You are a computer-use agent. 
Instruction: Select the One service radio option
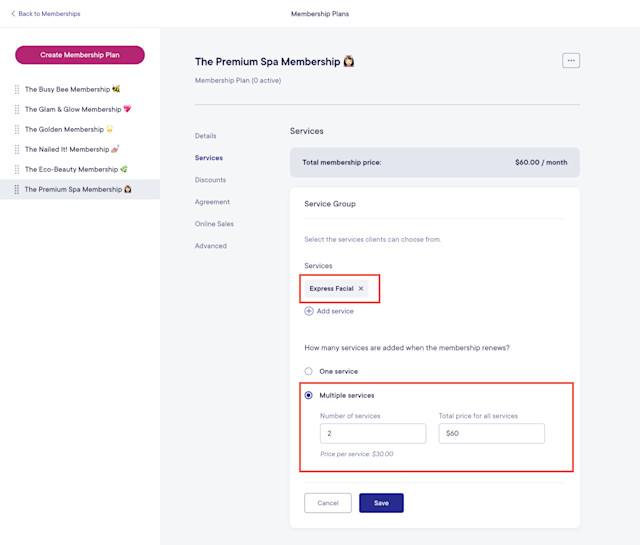point(309,371)
